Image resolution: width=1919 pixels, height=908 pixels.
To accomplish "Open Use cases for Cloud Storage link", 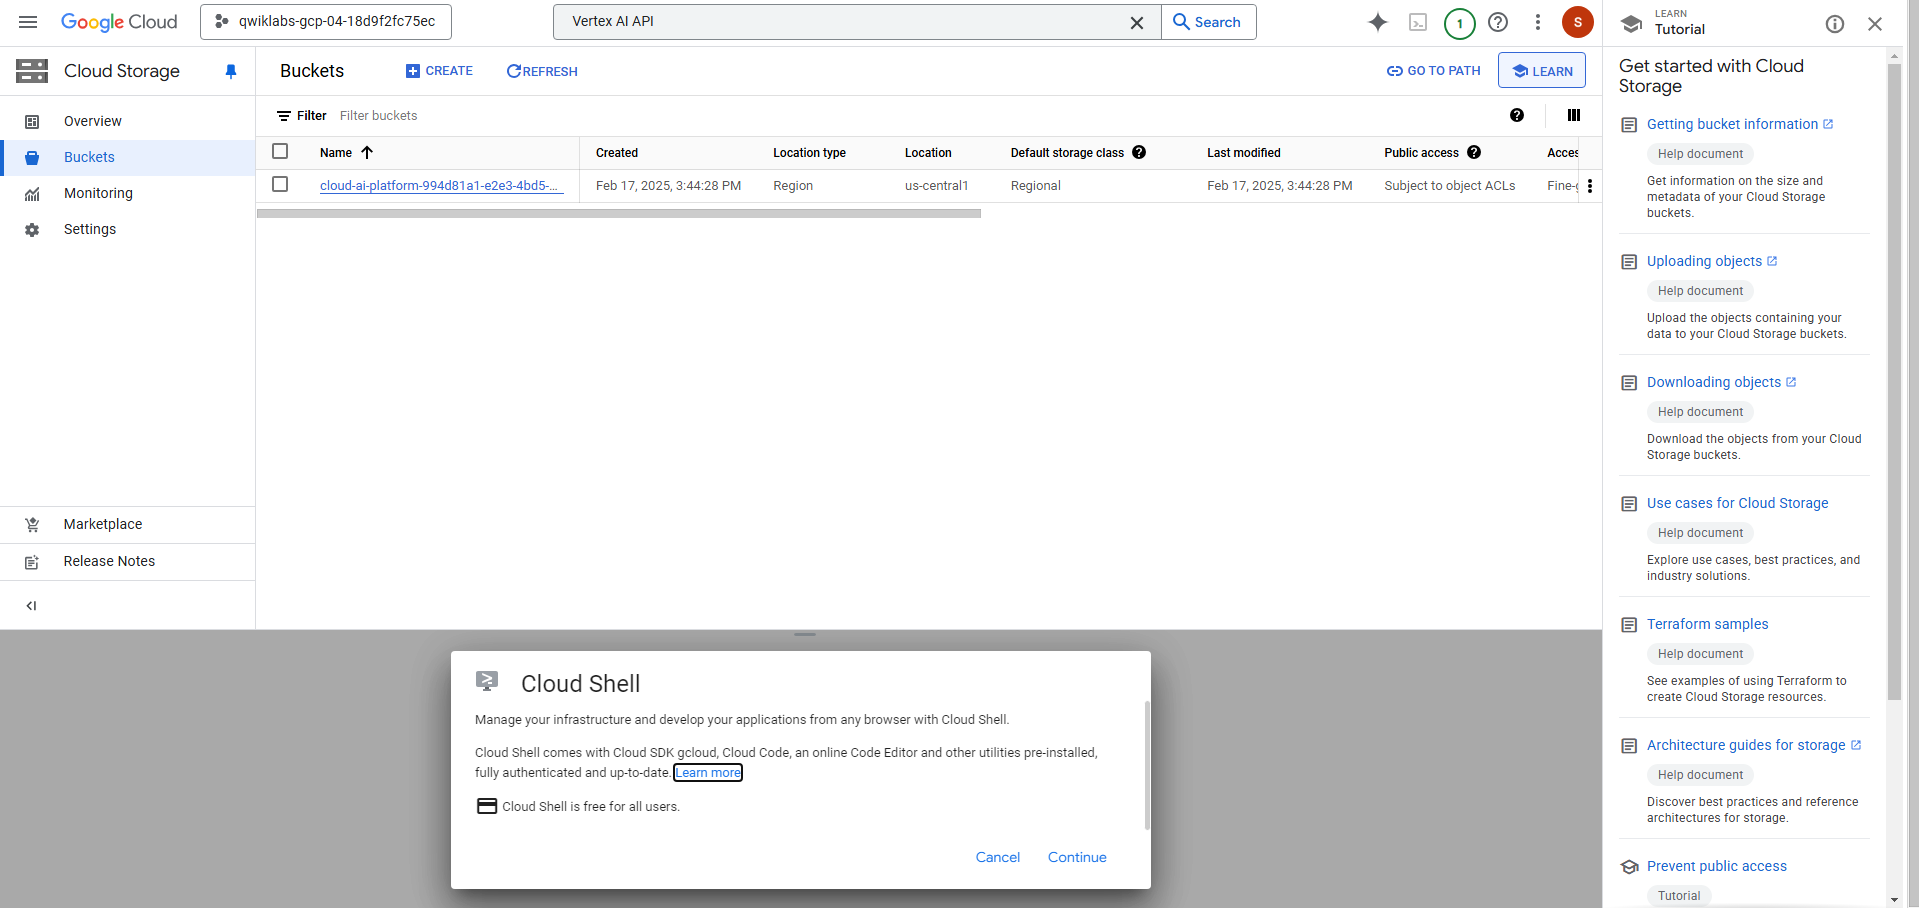I will tap(1737, 503).
